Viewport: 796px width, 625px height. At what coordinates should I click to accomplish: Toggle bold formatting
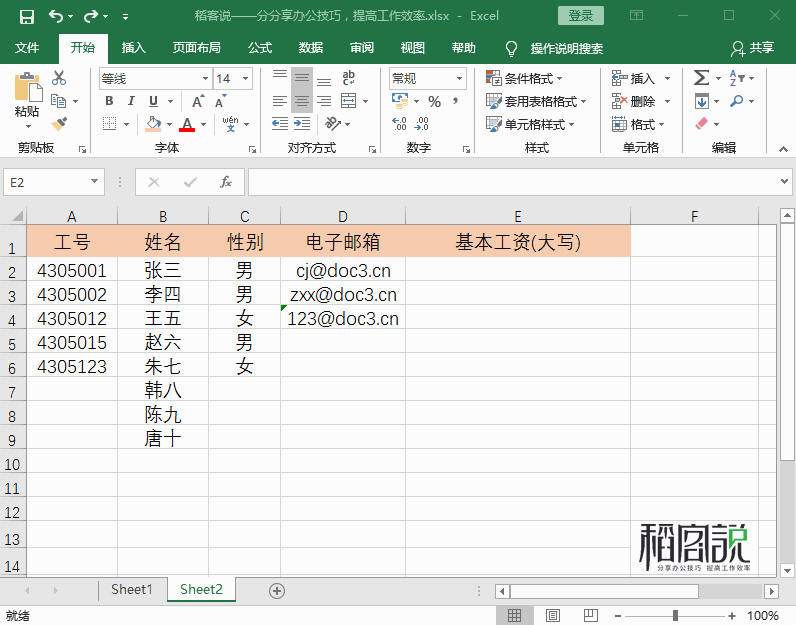pyautogui.click(x=109, y=101)
